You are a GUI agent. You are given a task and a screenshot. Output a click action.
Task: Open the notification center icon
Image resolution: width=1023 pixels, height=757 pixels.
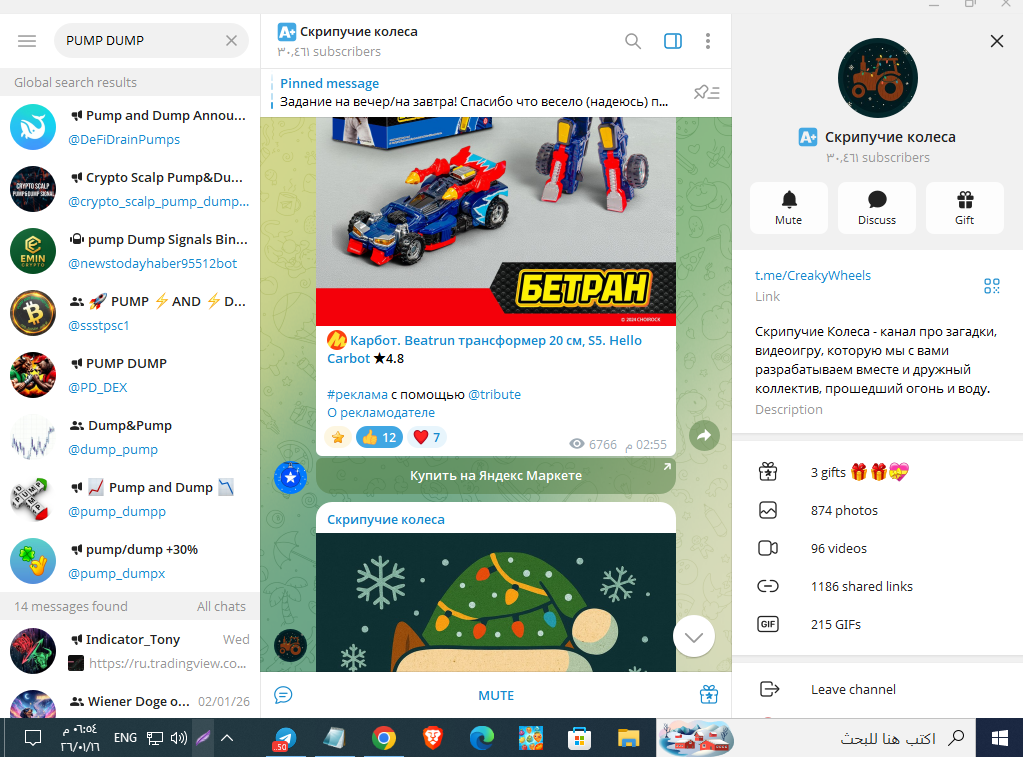33,738
